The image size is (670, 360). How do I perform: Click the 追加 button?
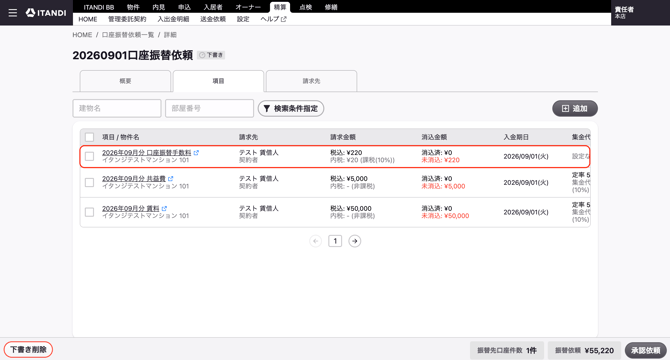[575, 108]
